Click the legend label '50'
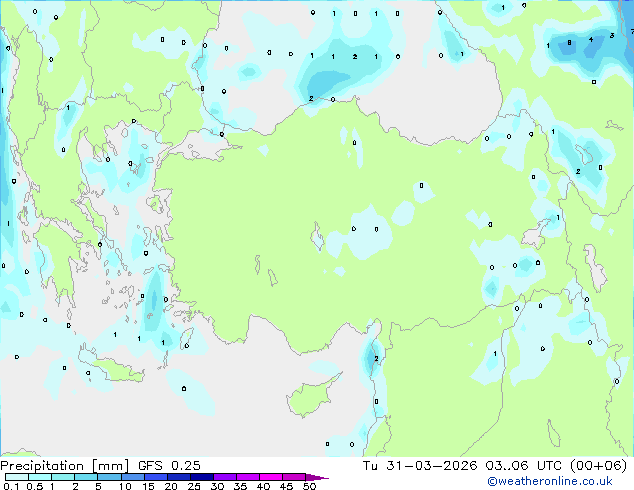Screen dimensions: 634x490 309,486
